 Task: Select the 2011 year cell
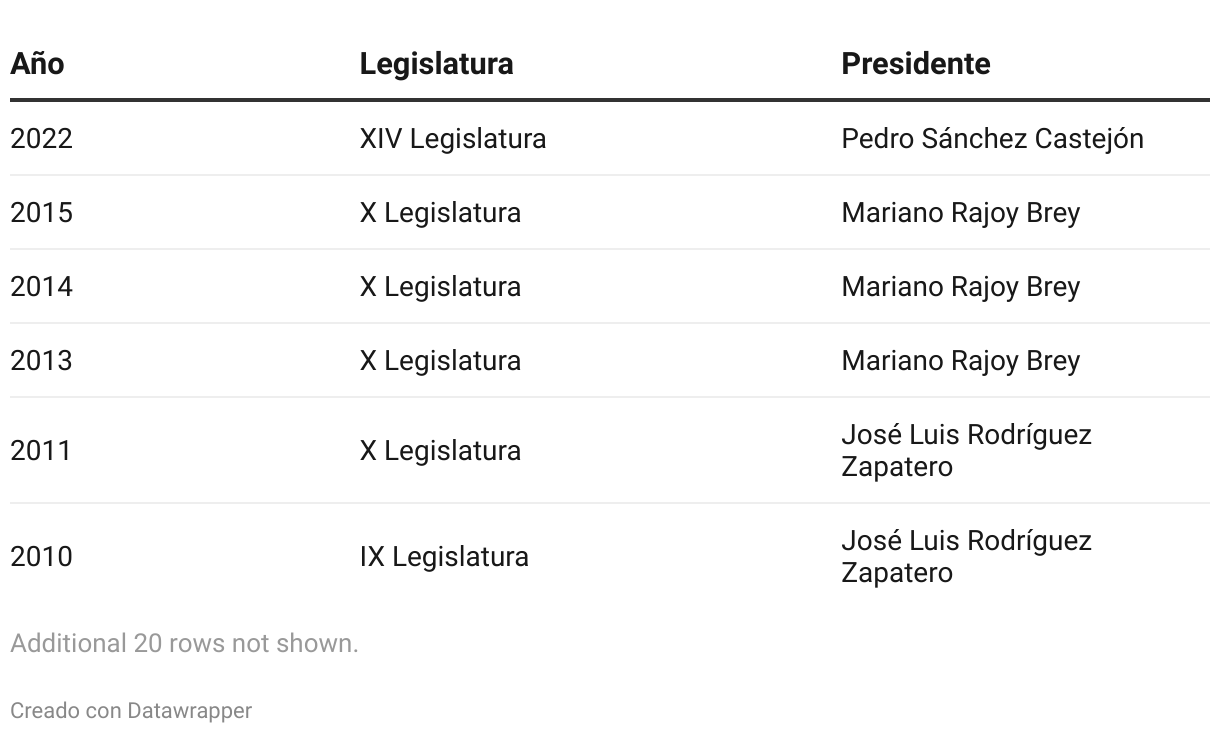(42, 450)
